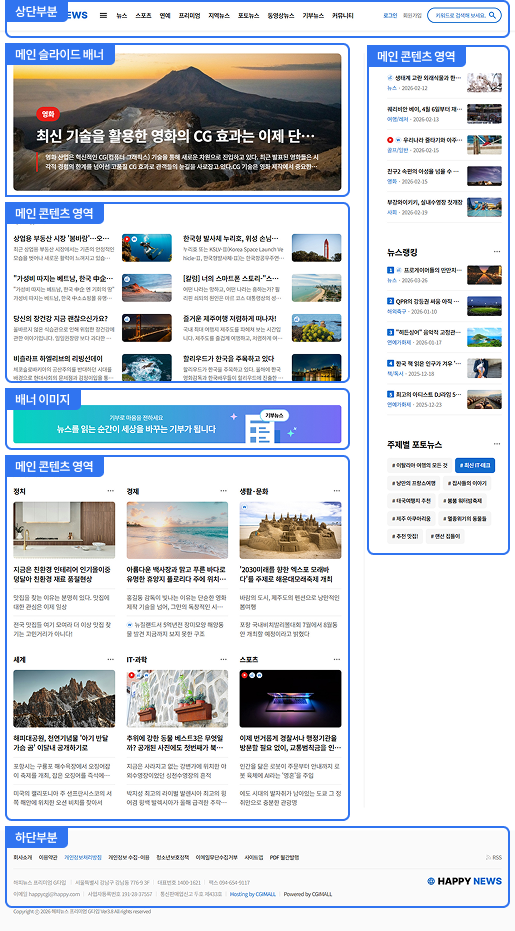Open article 즐거운 제주여행 저렴하게 떠나자!
Viewport: 515px width, 931px height.
(230, 318)
